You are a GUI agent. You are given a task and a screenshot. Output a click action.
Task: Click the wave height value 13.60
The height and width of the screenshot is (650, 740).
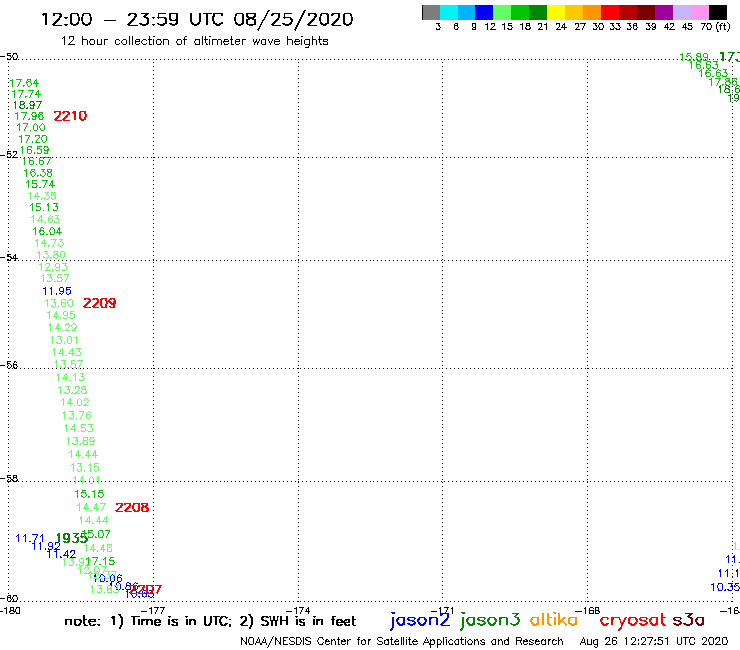pyautogui.click(x=59, y=303)
